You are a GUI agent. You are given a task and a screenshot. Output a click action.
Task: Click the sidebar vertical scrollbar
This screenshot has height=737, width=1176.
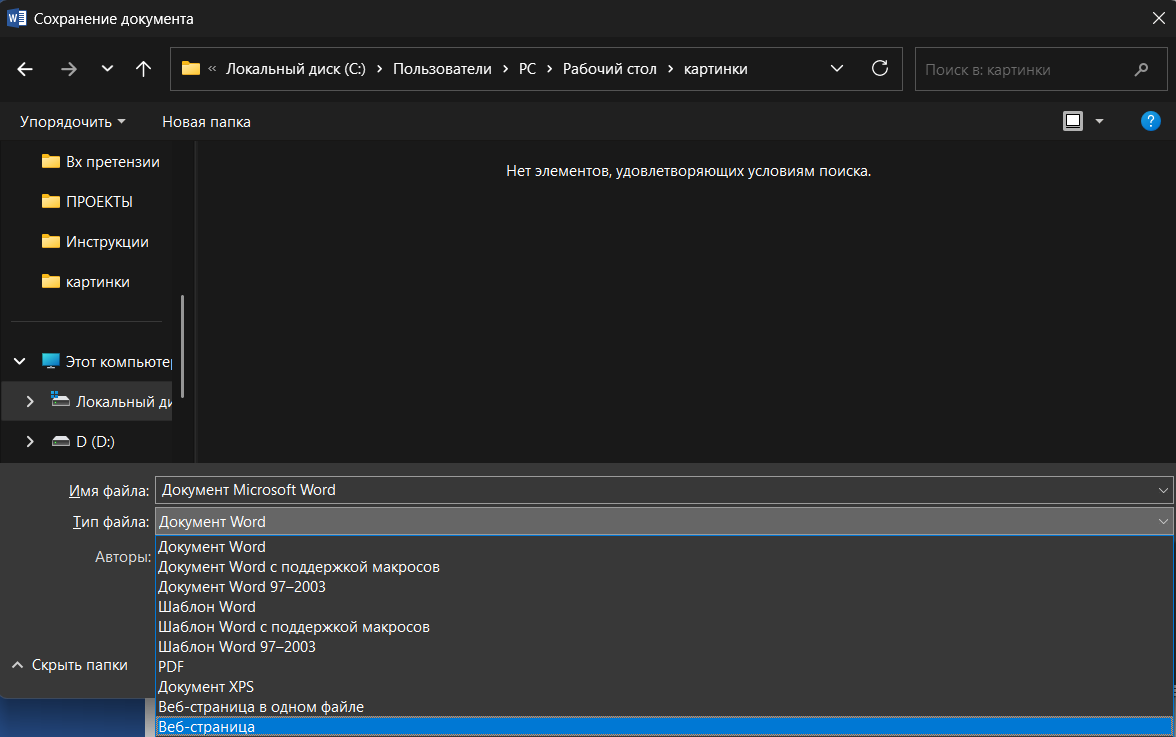click(182, 346)
